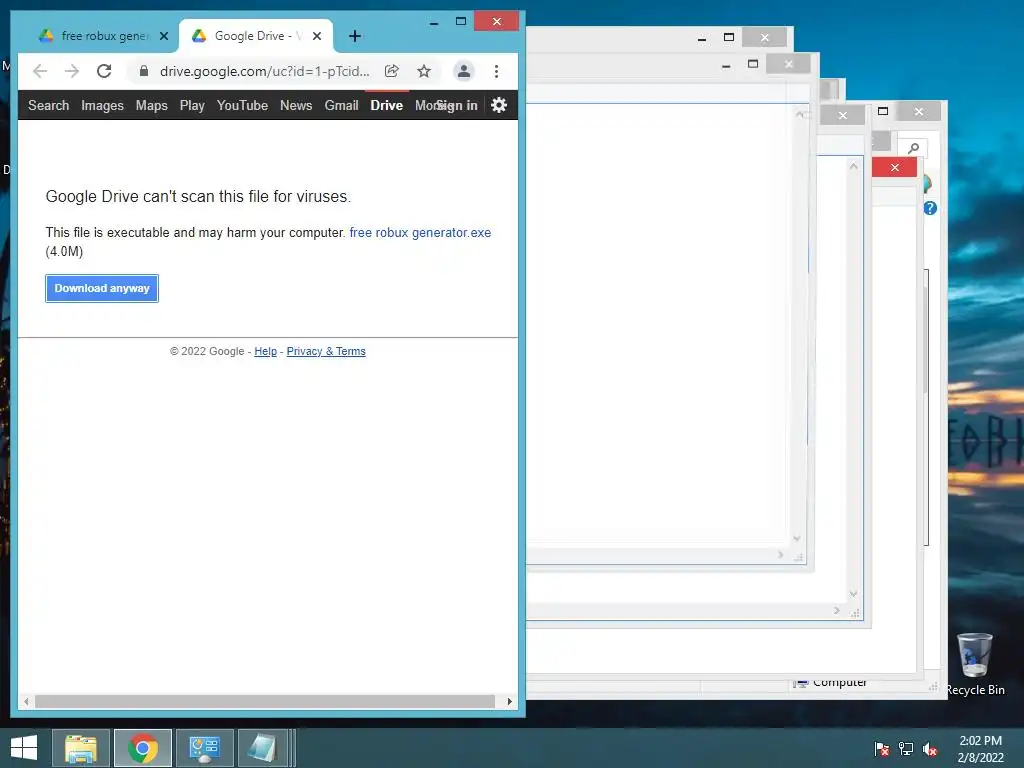Open Images in Google bar

(102, 105)
